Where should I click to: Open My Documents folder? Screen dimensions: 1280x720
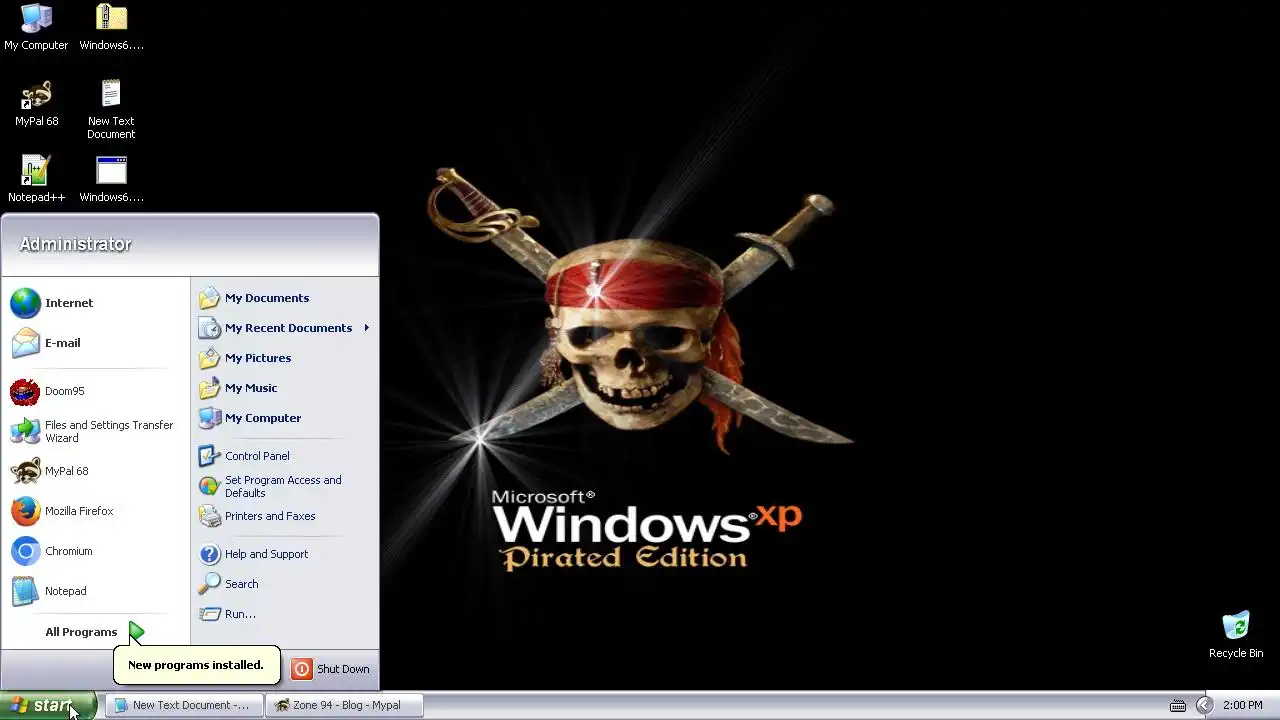click(x=284, y=298)
